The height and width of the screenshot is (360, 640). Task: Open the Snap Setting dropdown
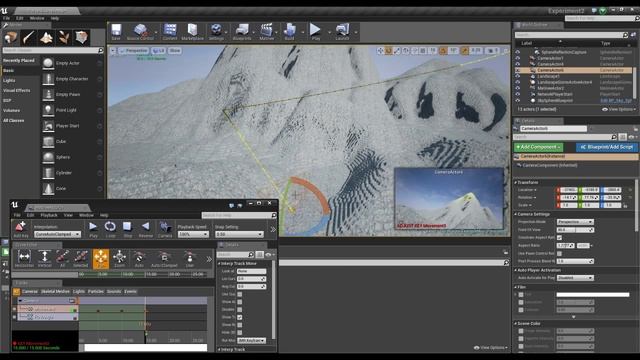pos(239,234)
